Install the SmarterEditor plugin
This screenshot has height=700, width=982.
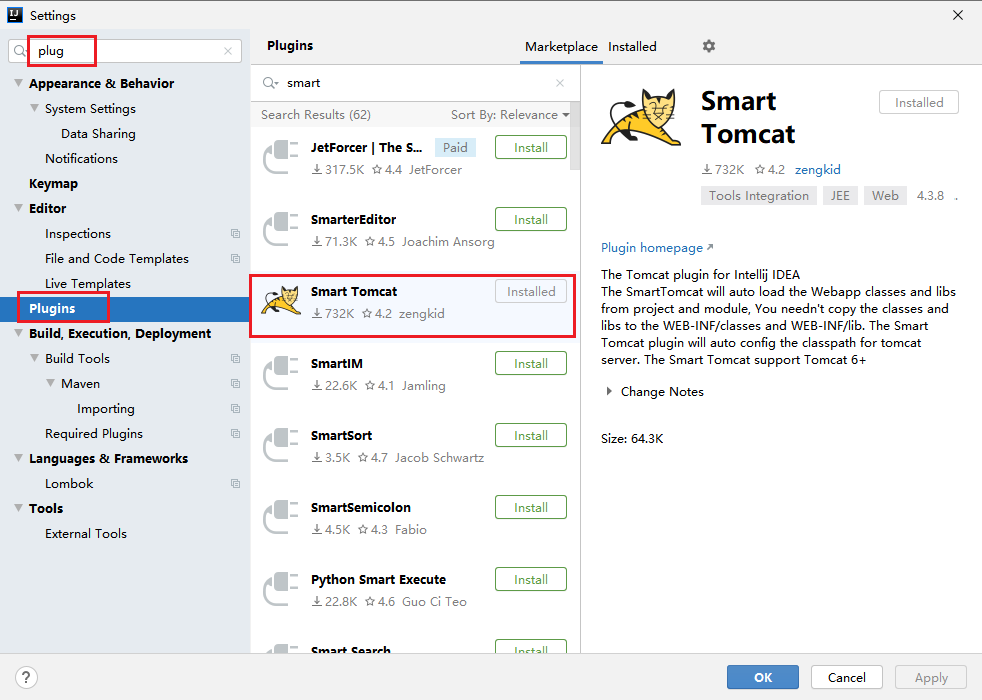(x=530, y=220)
